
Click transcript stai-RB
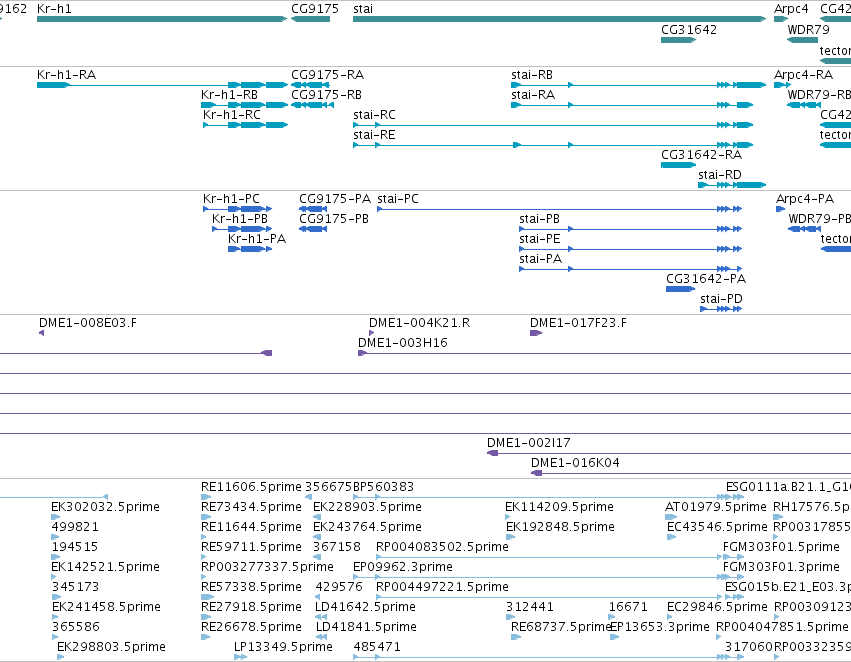(x=638, y=85)
